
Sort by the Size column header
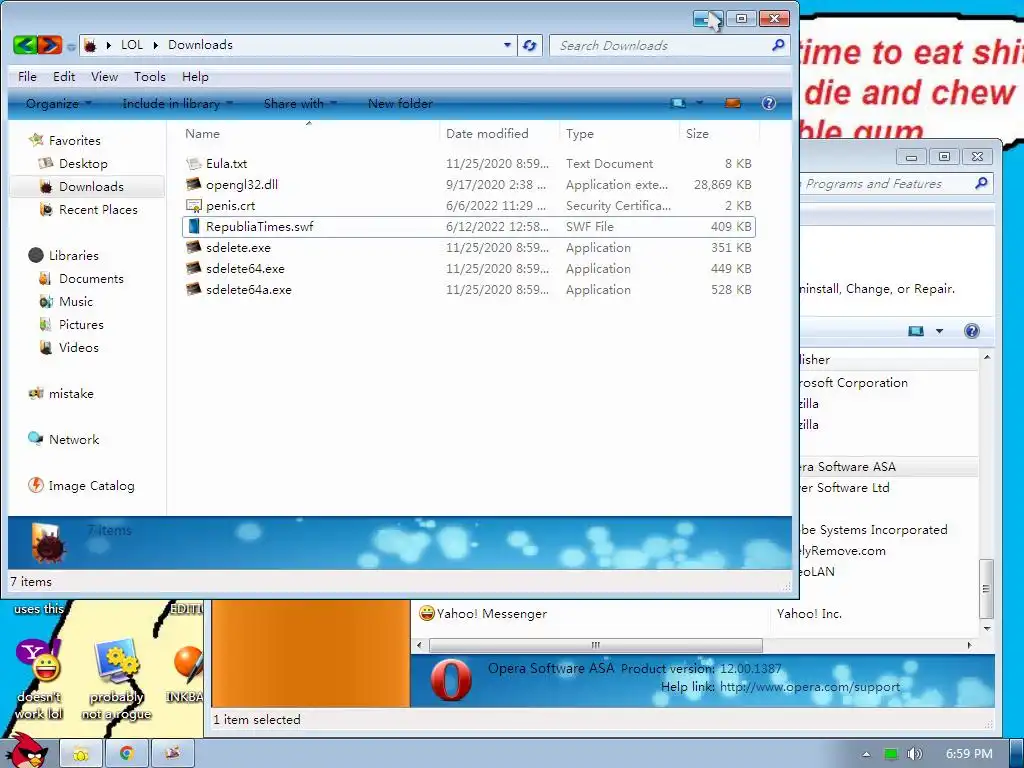[x=697, y=134]
